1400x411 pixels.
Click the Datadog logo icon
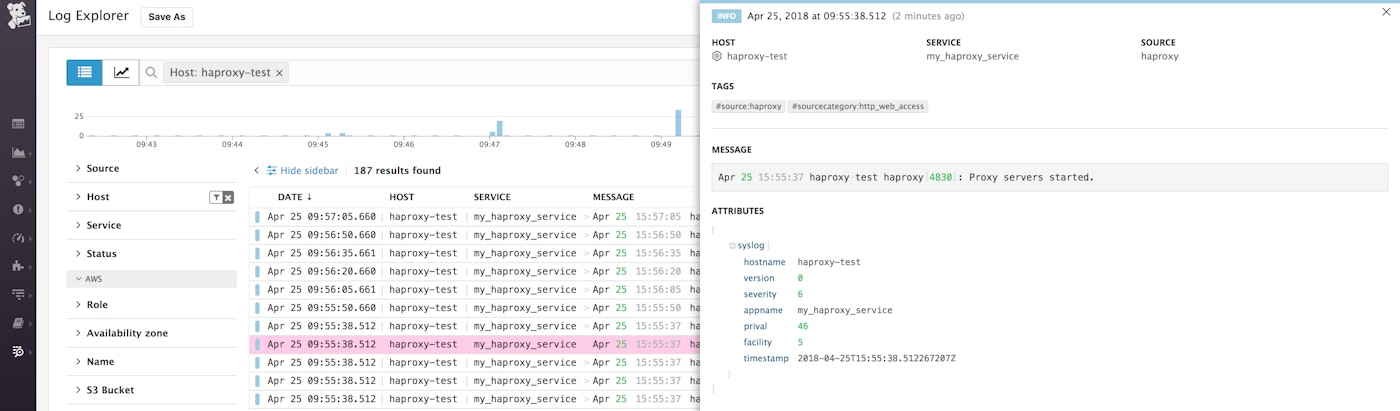(18, 17)
